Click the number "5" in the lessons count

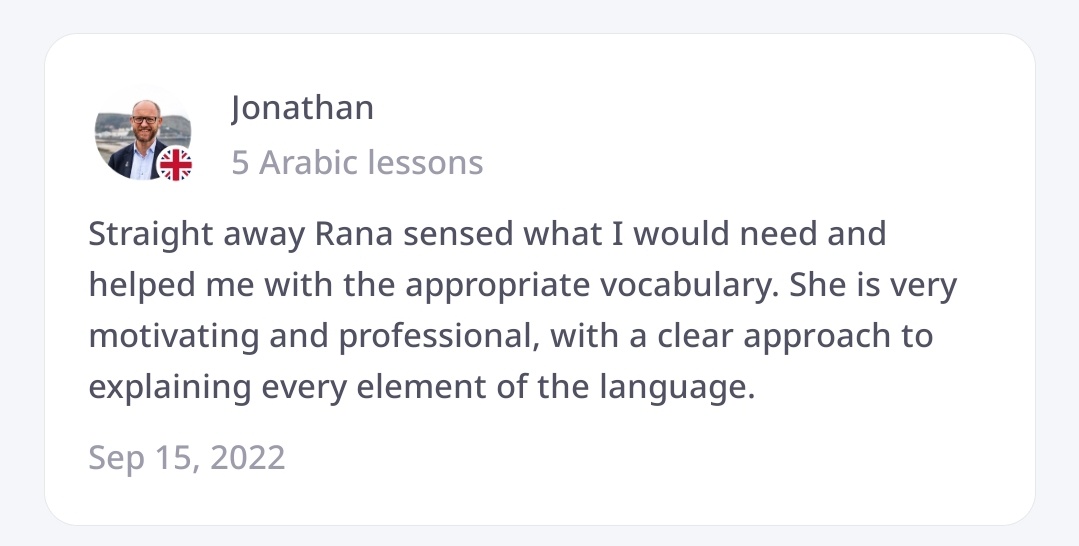pos(240,162)
